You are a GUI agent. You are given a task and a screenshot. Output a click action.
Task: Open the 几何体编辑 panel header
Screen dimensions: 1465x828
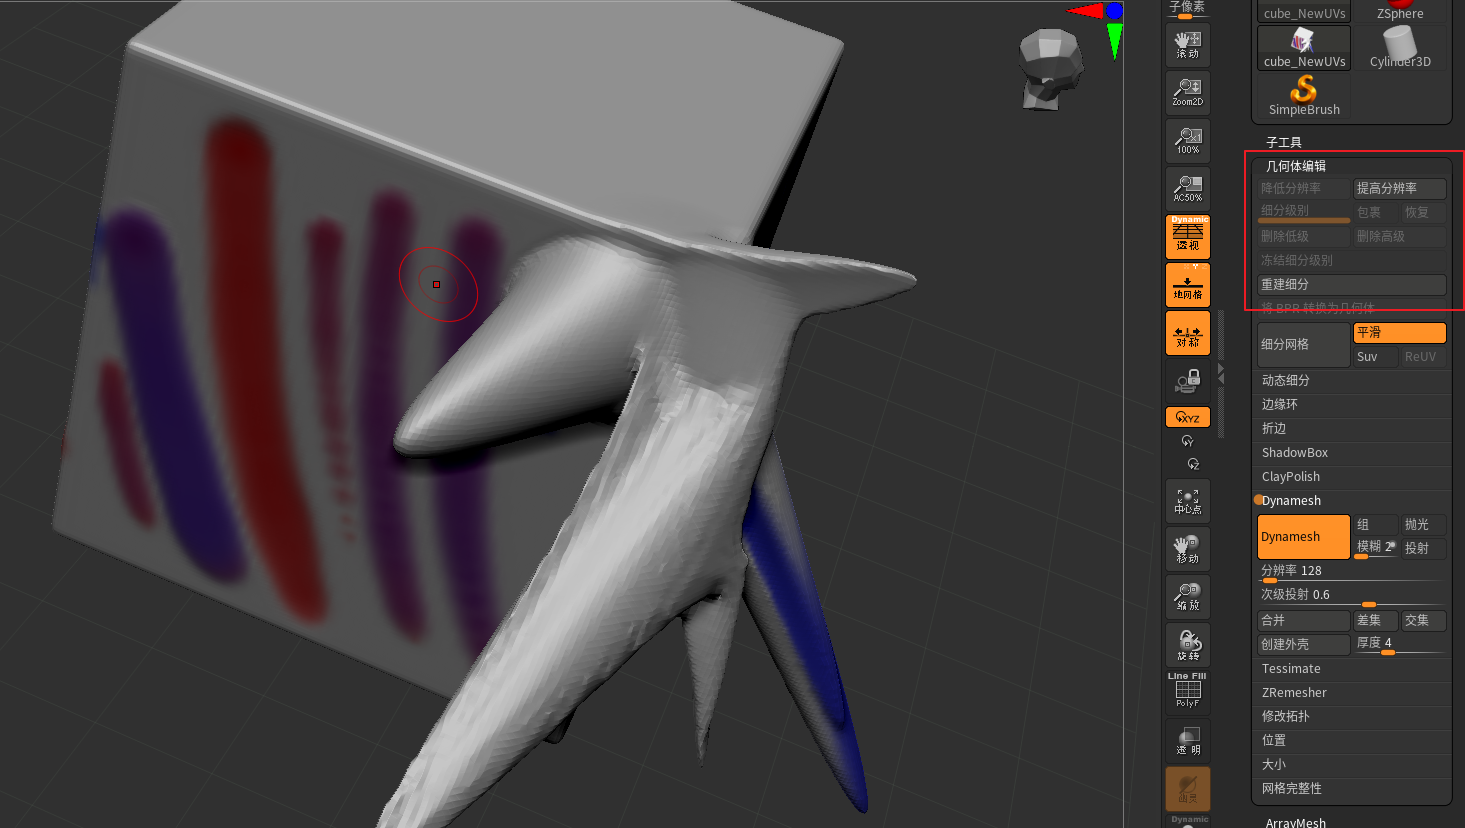pos(1297,165)
